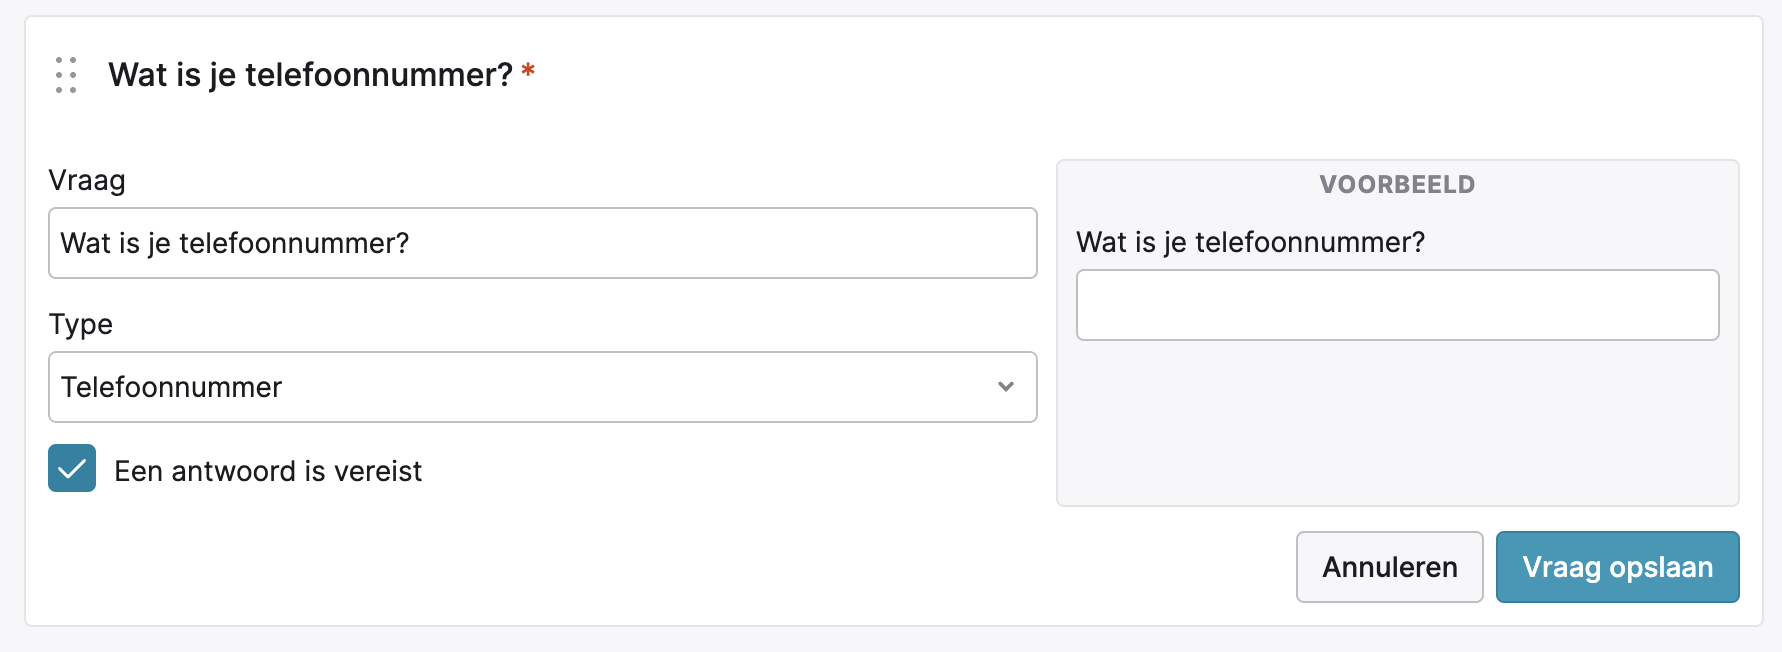The image size is (1782, 652).
Task: Save with the 'Vraag opslaan' button
Action: pos(1617,567)
